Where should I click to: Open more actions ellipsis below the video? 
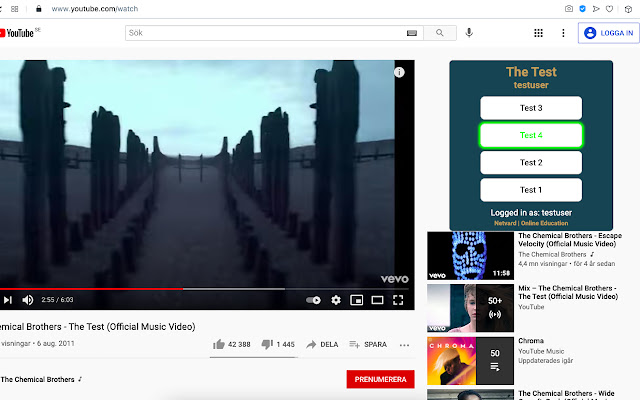404,345
